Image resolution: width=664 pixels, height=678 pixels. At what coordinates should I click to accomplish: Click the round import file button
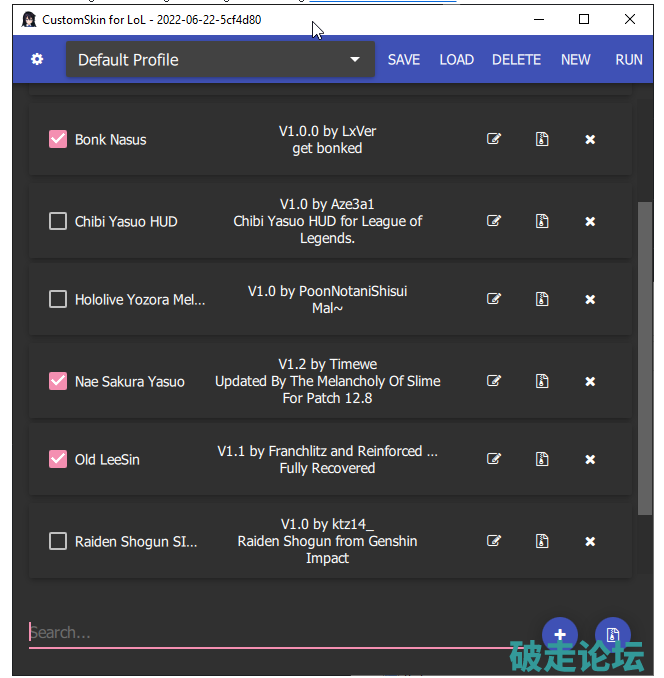(612, 634)
